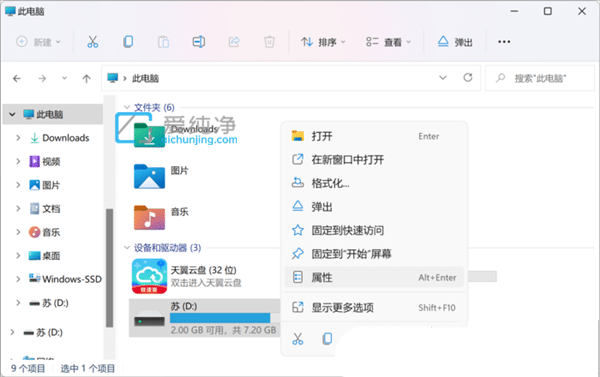Image resolution: width=600 pixels, height=377 pixels.
Task: Collapse the 设备和驱动器 (3) group header
Action: click(x=127, y=248)
